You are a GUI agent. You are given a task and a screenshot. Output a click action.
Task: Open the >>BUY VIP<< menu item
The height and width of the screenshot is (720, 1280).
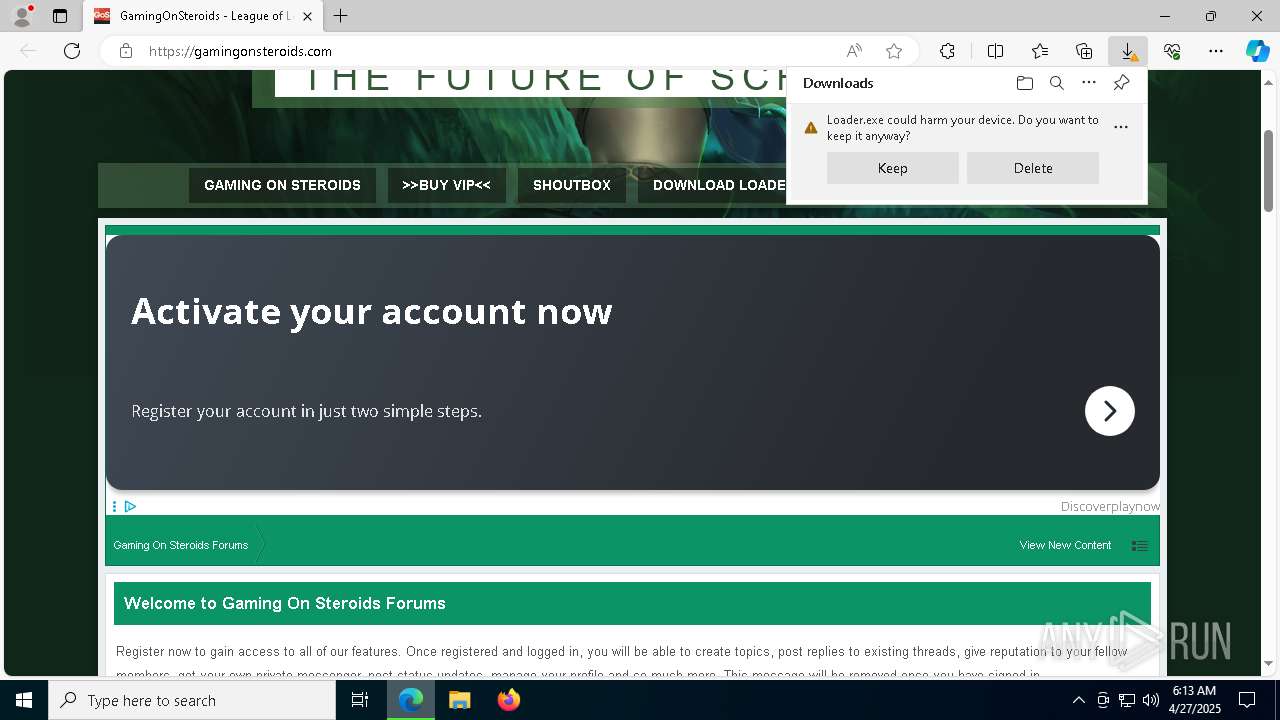point(446,185)
